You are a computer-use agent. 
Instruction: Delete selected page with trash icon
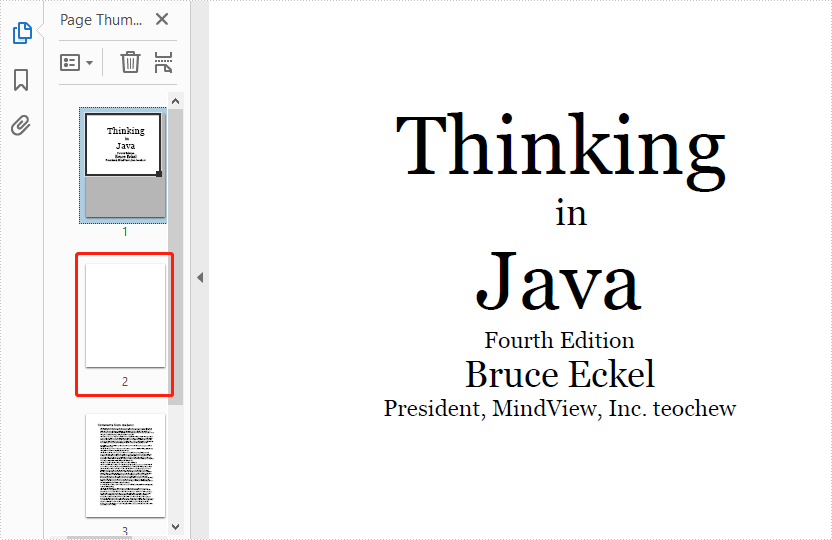(x=130, y=62)
